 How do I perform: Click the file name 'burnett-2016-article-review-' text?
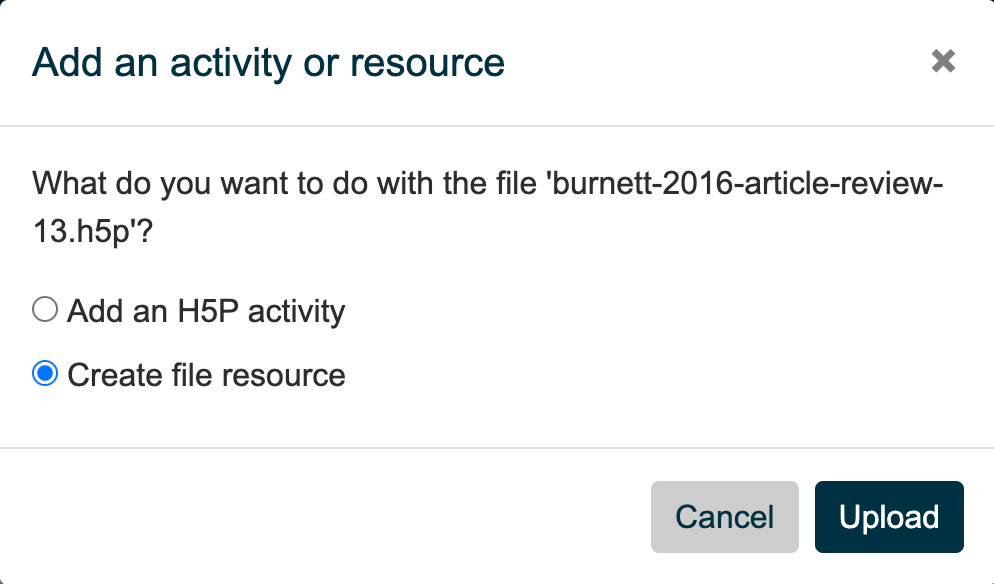745,184
